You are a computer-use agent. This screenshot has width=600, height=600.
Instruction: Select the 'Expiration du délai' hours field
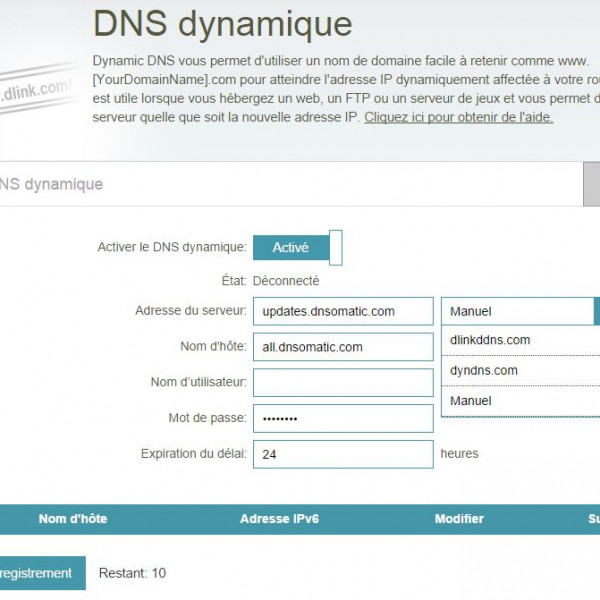pos(342,454)
